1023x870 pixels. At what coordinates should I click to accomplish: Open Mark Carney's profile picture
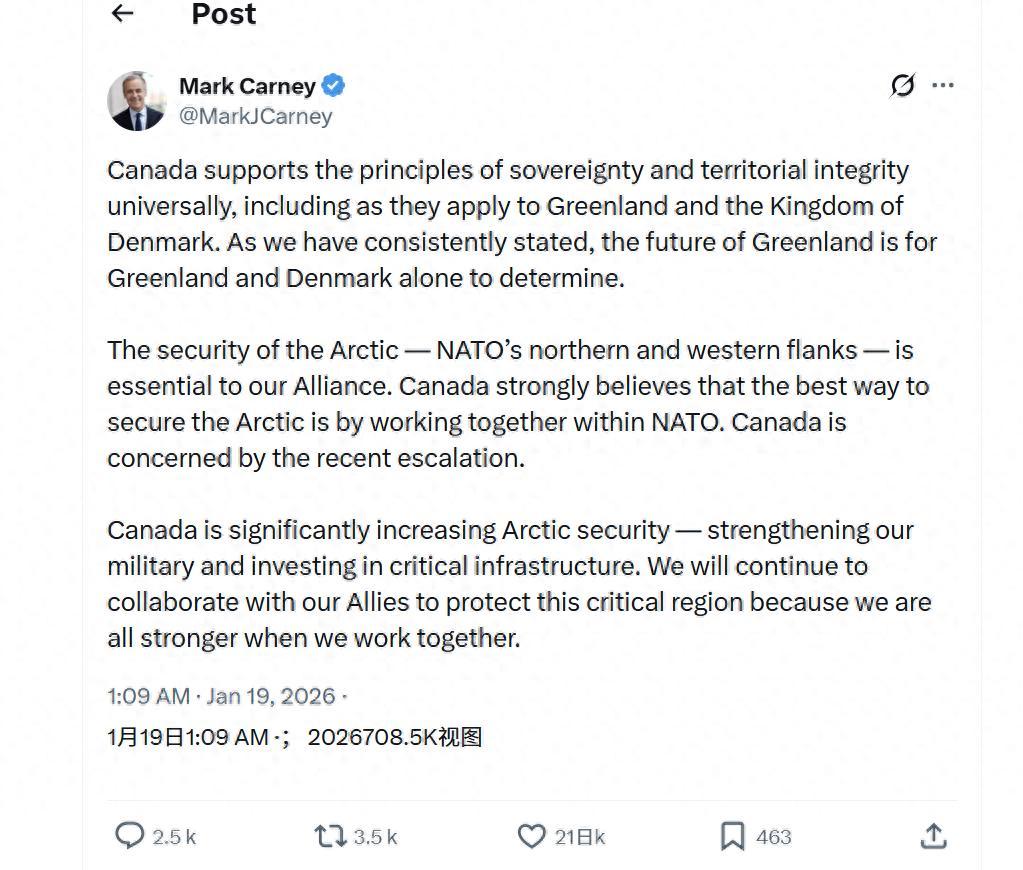pos(137,101)
